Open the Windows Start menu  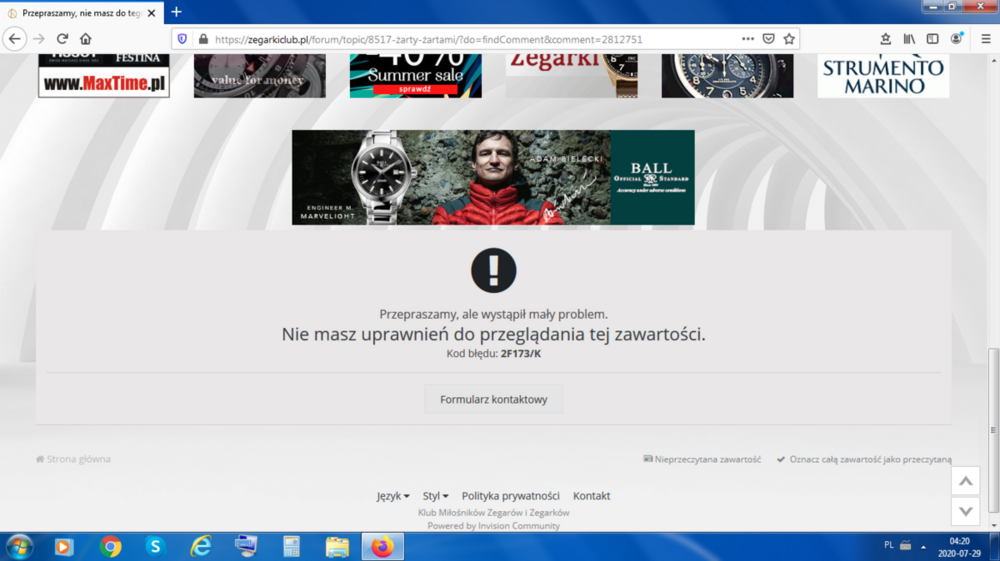point(20,547)
